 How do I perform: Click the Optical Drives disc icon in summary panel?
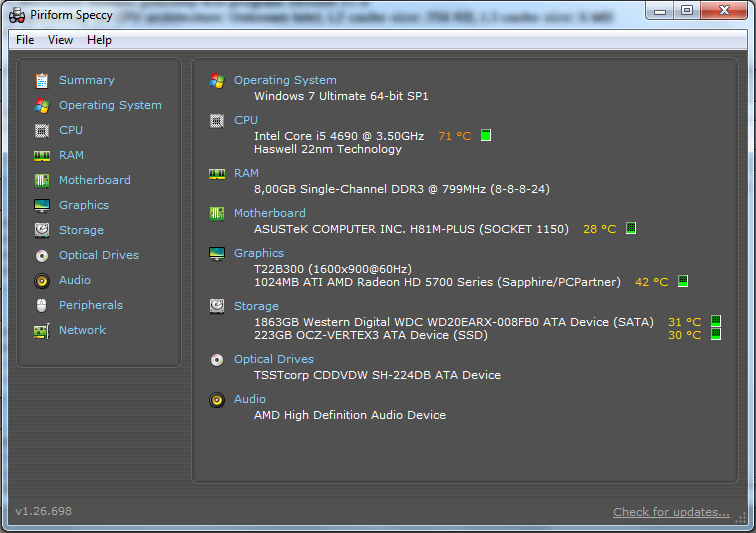217,360
